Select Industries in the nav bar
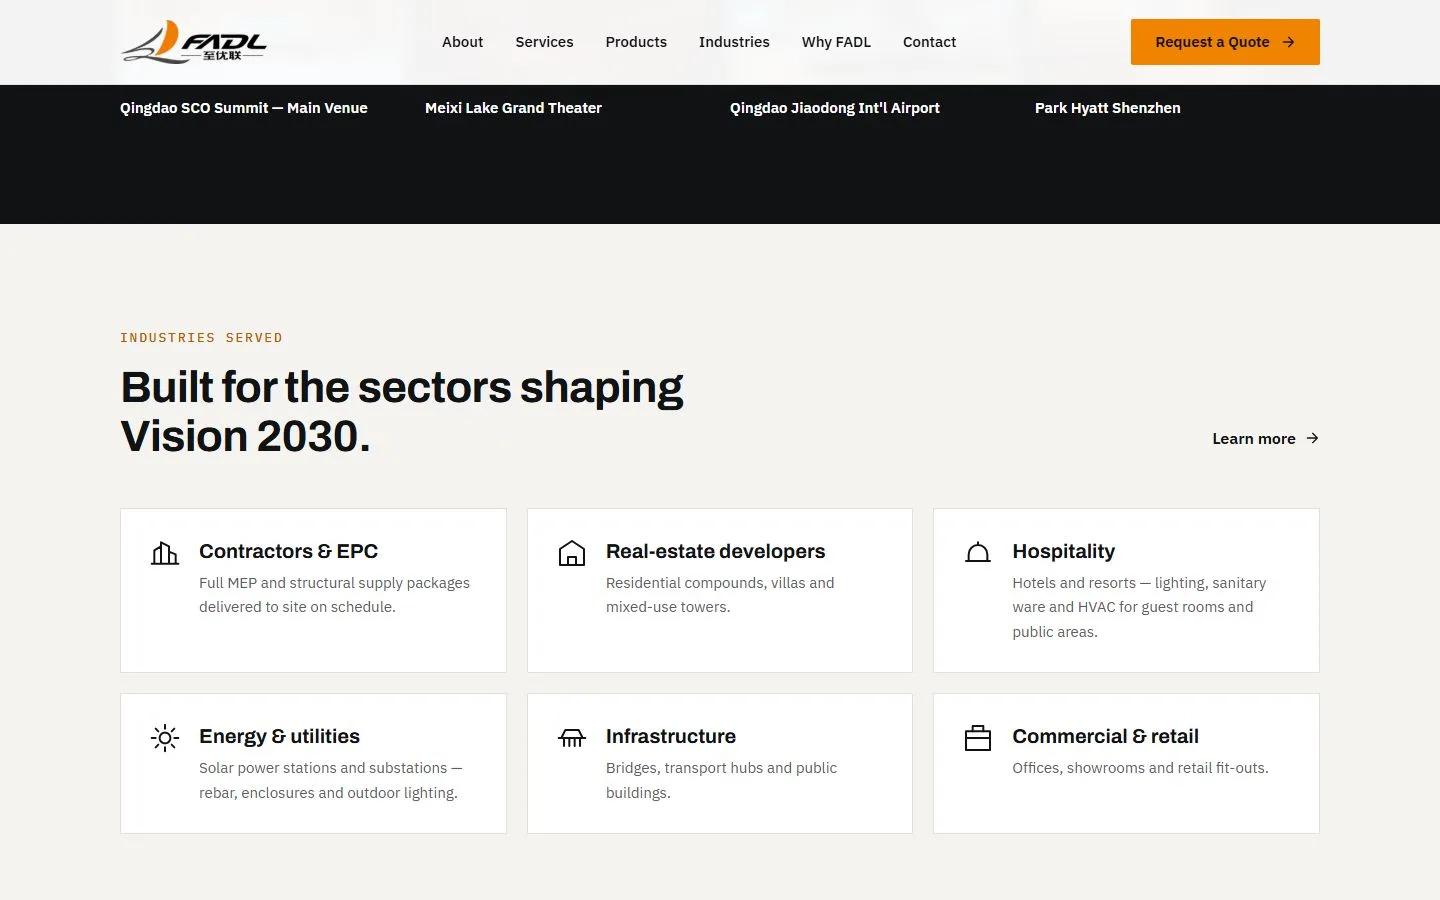Screen dimensions: 1440x900 [734, 42]
